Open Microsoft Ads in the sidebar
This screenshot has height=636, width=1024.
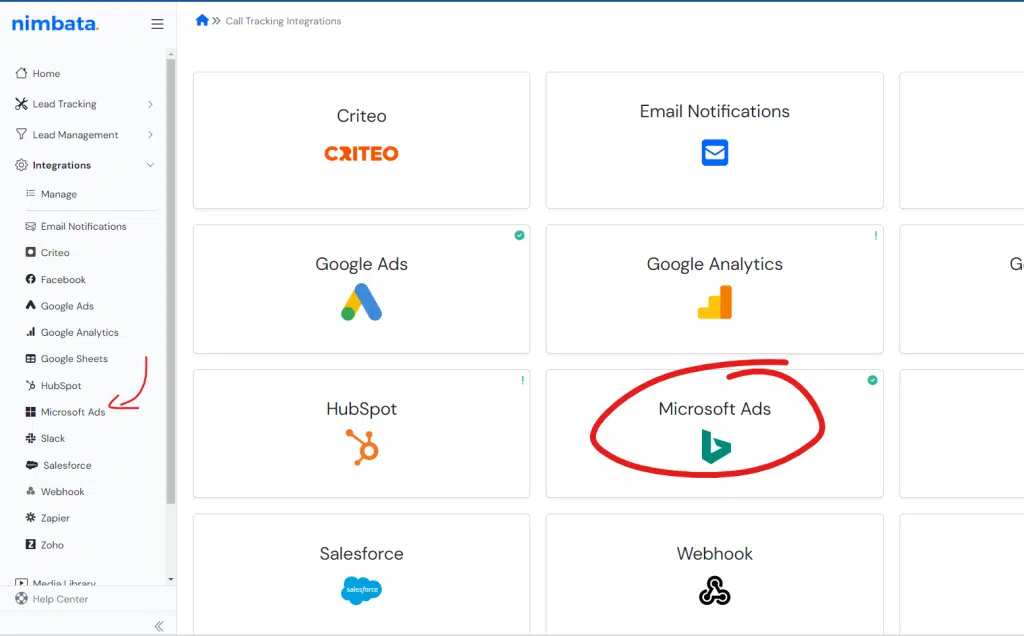pos(72,412)
